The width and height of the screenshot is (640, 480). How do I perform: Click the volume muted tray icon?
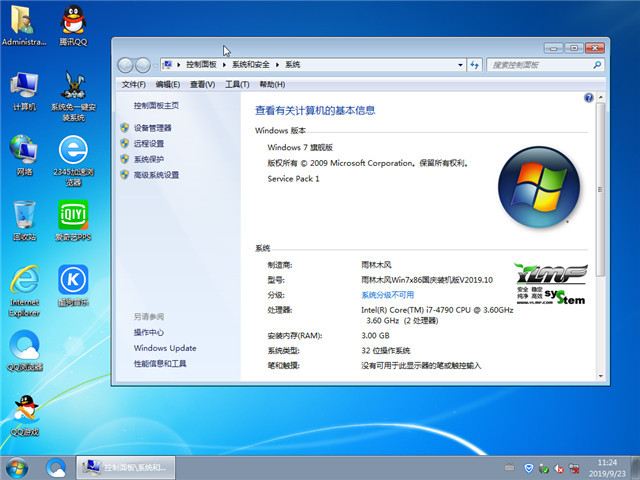coord(559,469)
